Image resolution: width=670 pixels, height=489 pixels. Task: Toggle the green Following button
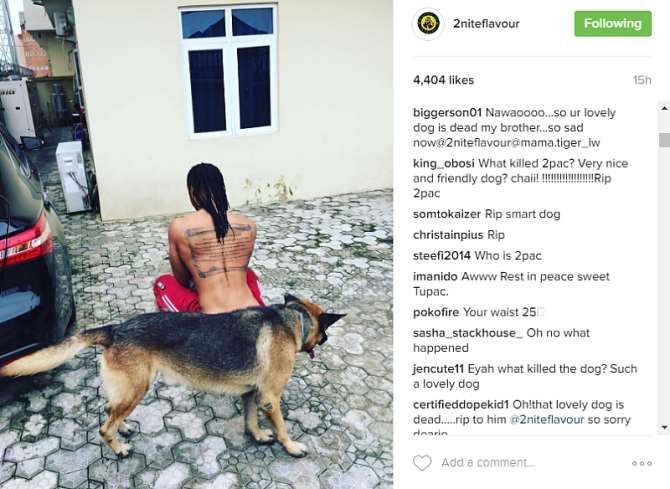613,24
